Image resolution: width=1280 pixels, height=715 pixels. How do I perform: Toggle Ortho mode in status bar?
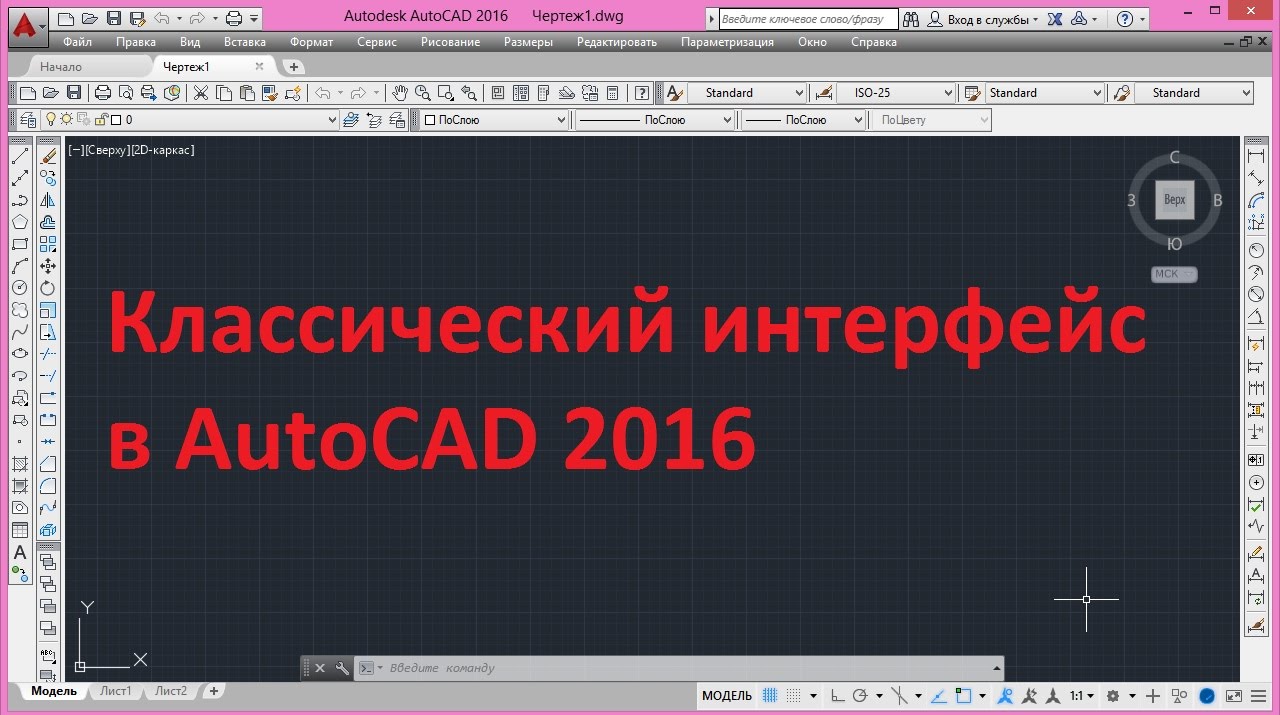coord(838,696)
